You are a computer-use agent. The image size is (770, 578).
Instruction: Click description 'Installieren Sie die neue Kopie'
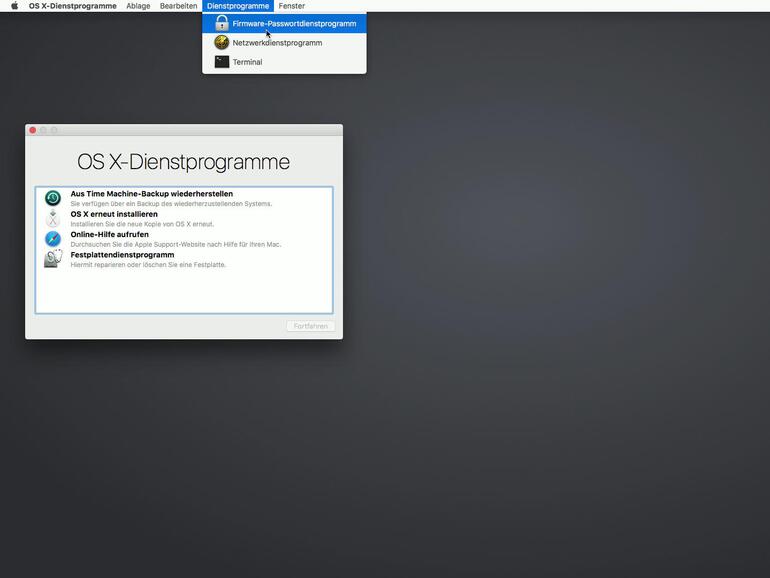coord(142,224)
